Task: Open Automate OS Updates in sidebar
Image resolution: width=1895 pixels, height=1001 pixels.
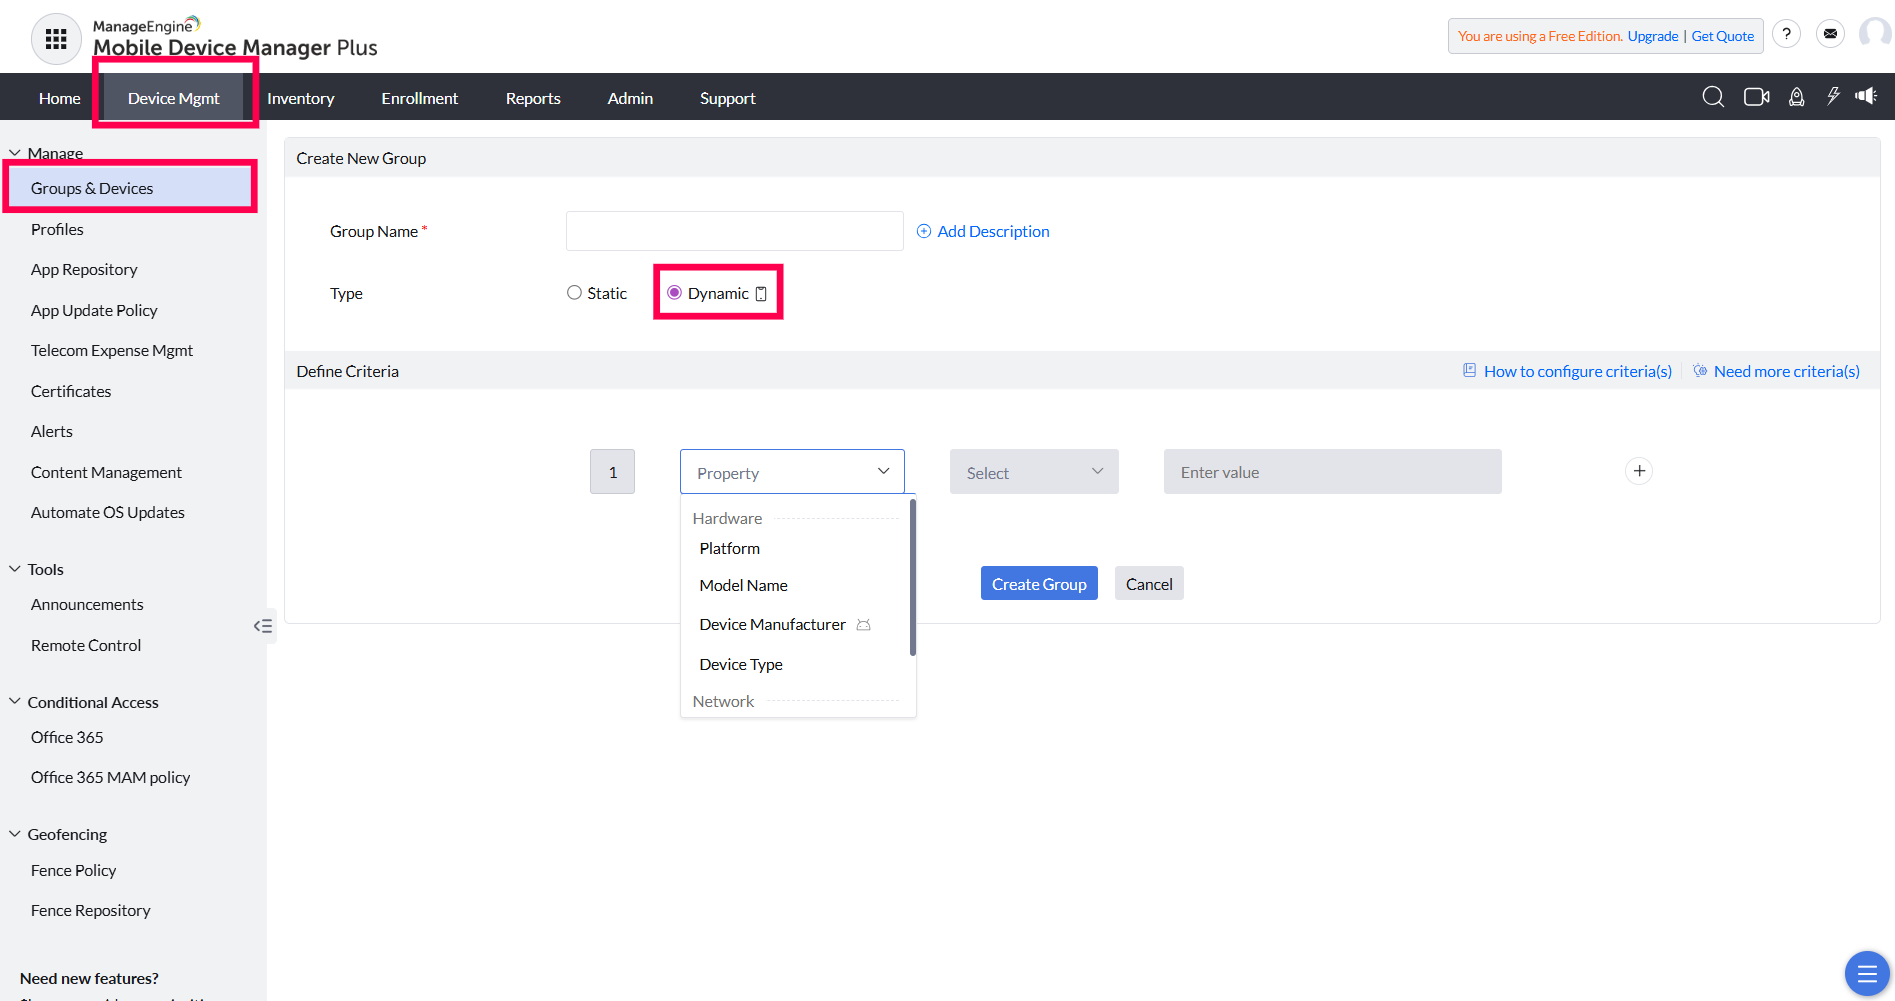Action: [x=108, y=512]
